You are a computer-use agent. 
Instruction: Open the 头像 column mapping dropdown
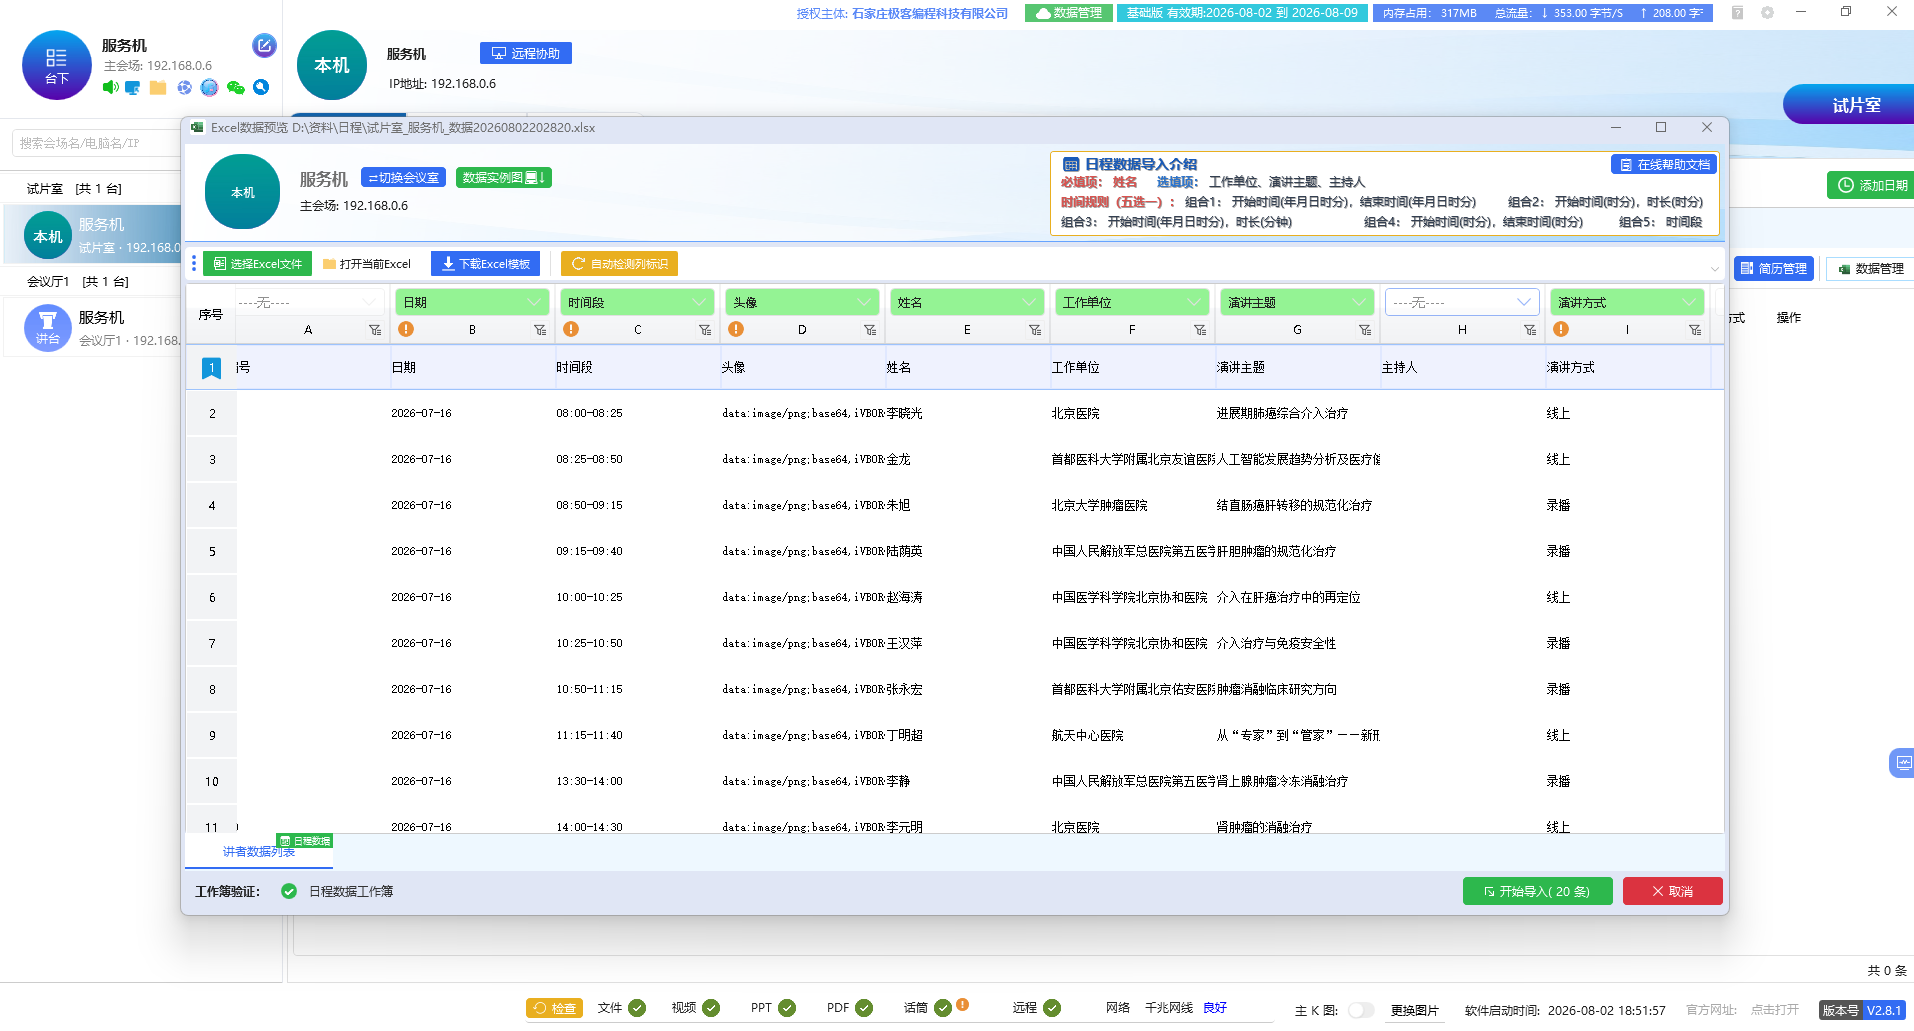802,302
